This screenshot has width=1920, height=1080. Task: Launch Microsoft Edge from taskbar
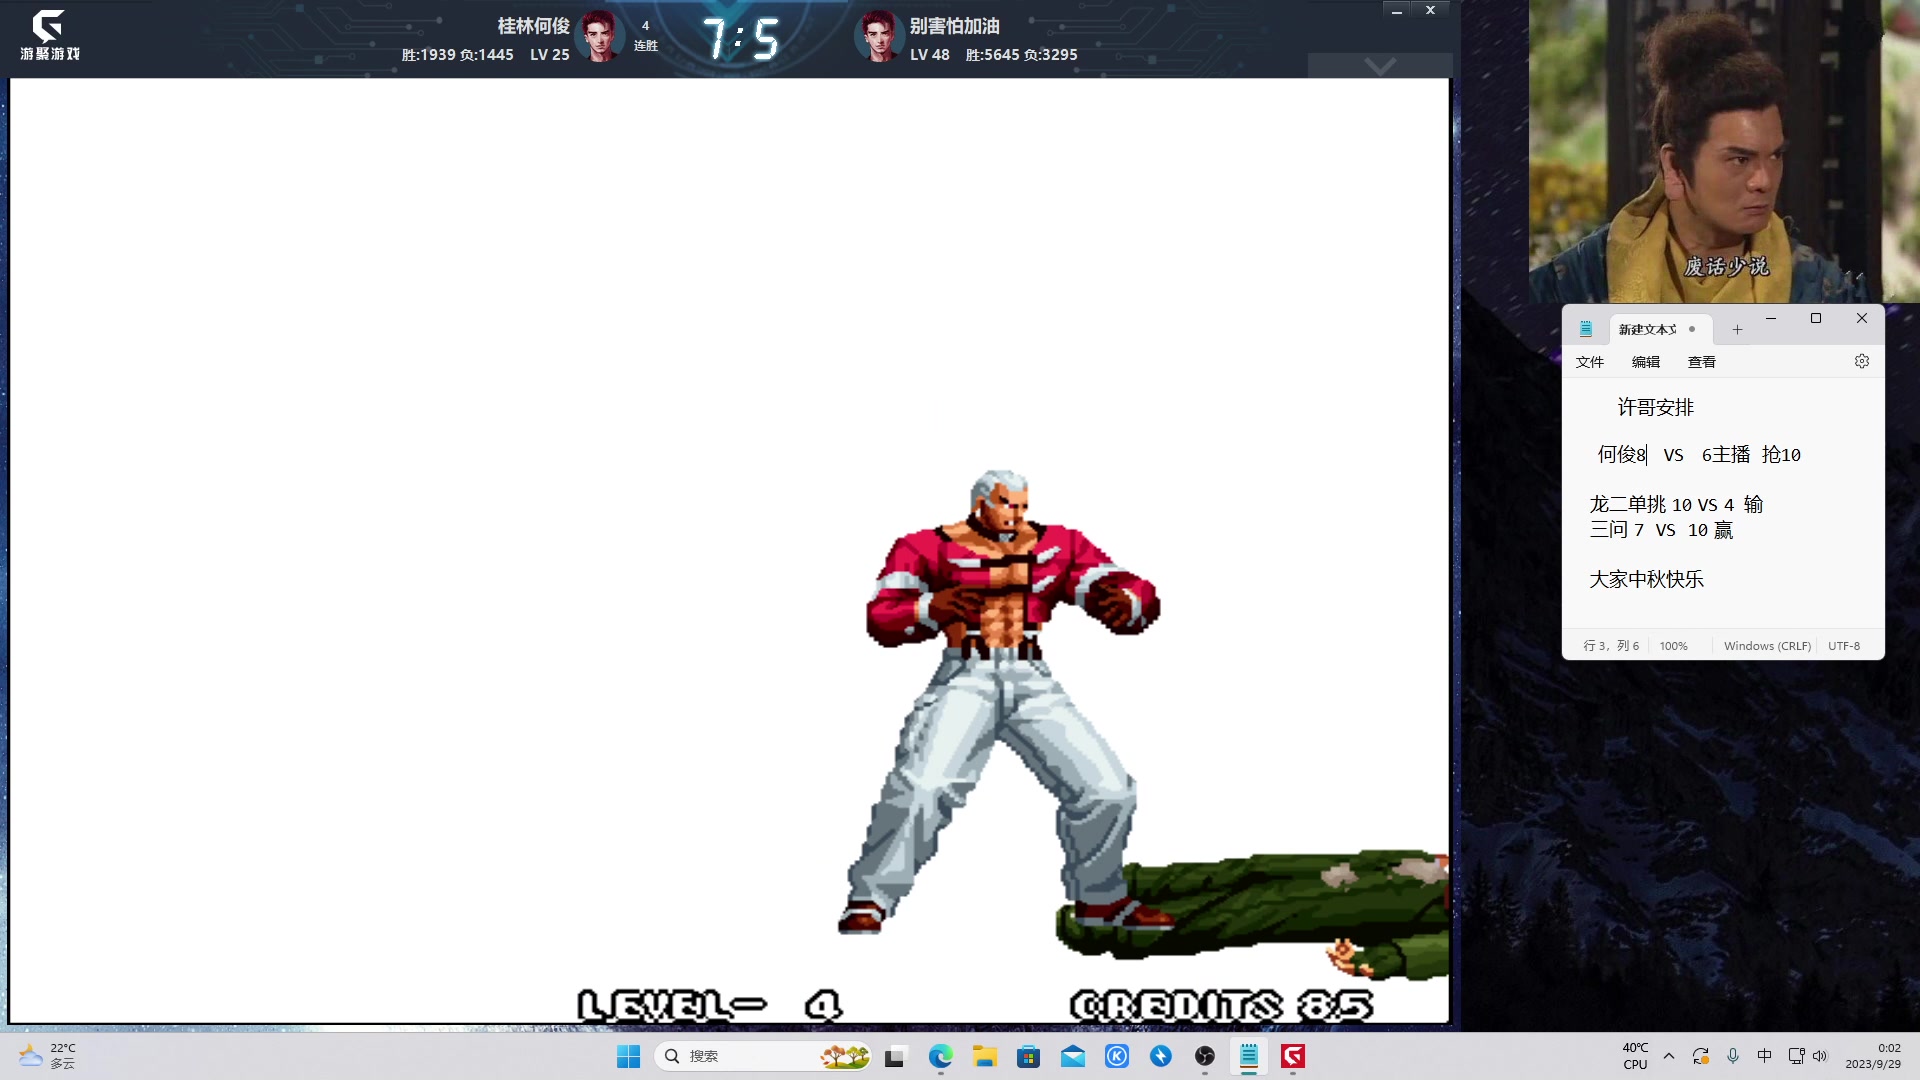pyautogui.click(x=940, y=1056)
